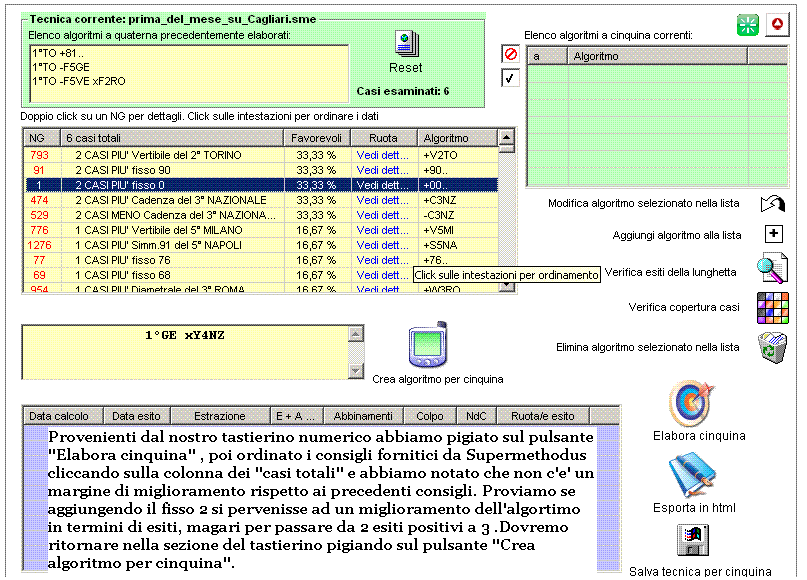Click the checkmark icon beside algorithm list
This screenshot has height=580, width=807.
click(510, 78)
